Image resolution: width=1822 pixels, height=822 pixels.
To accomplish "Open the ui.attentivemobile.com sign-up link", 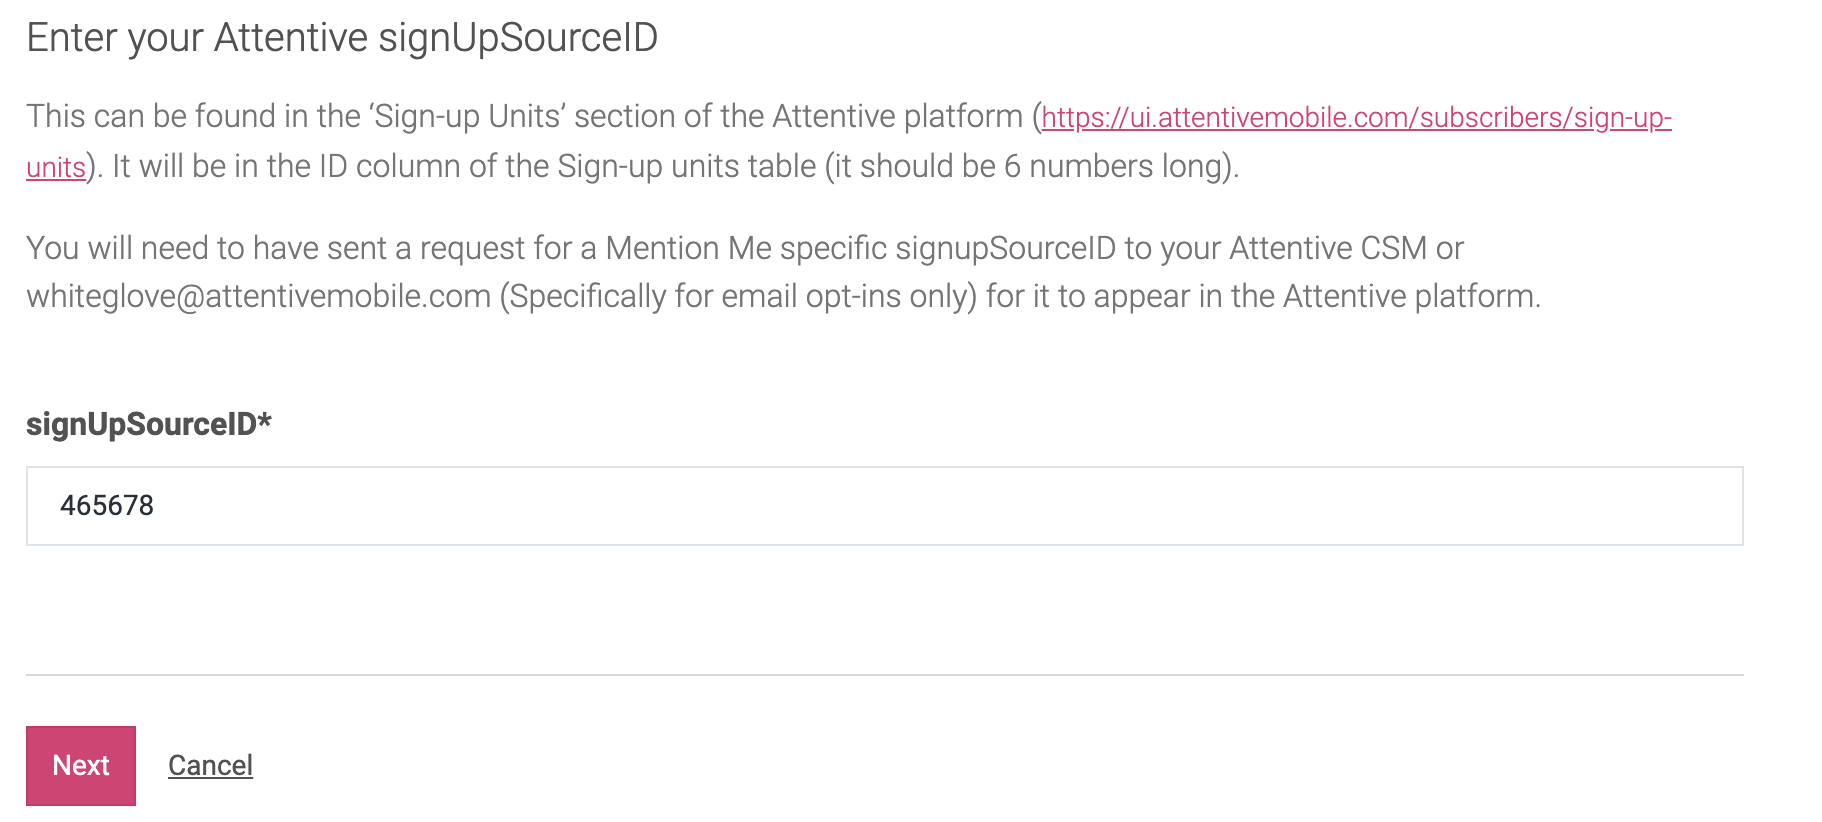I will (x=1356, y=117).
